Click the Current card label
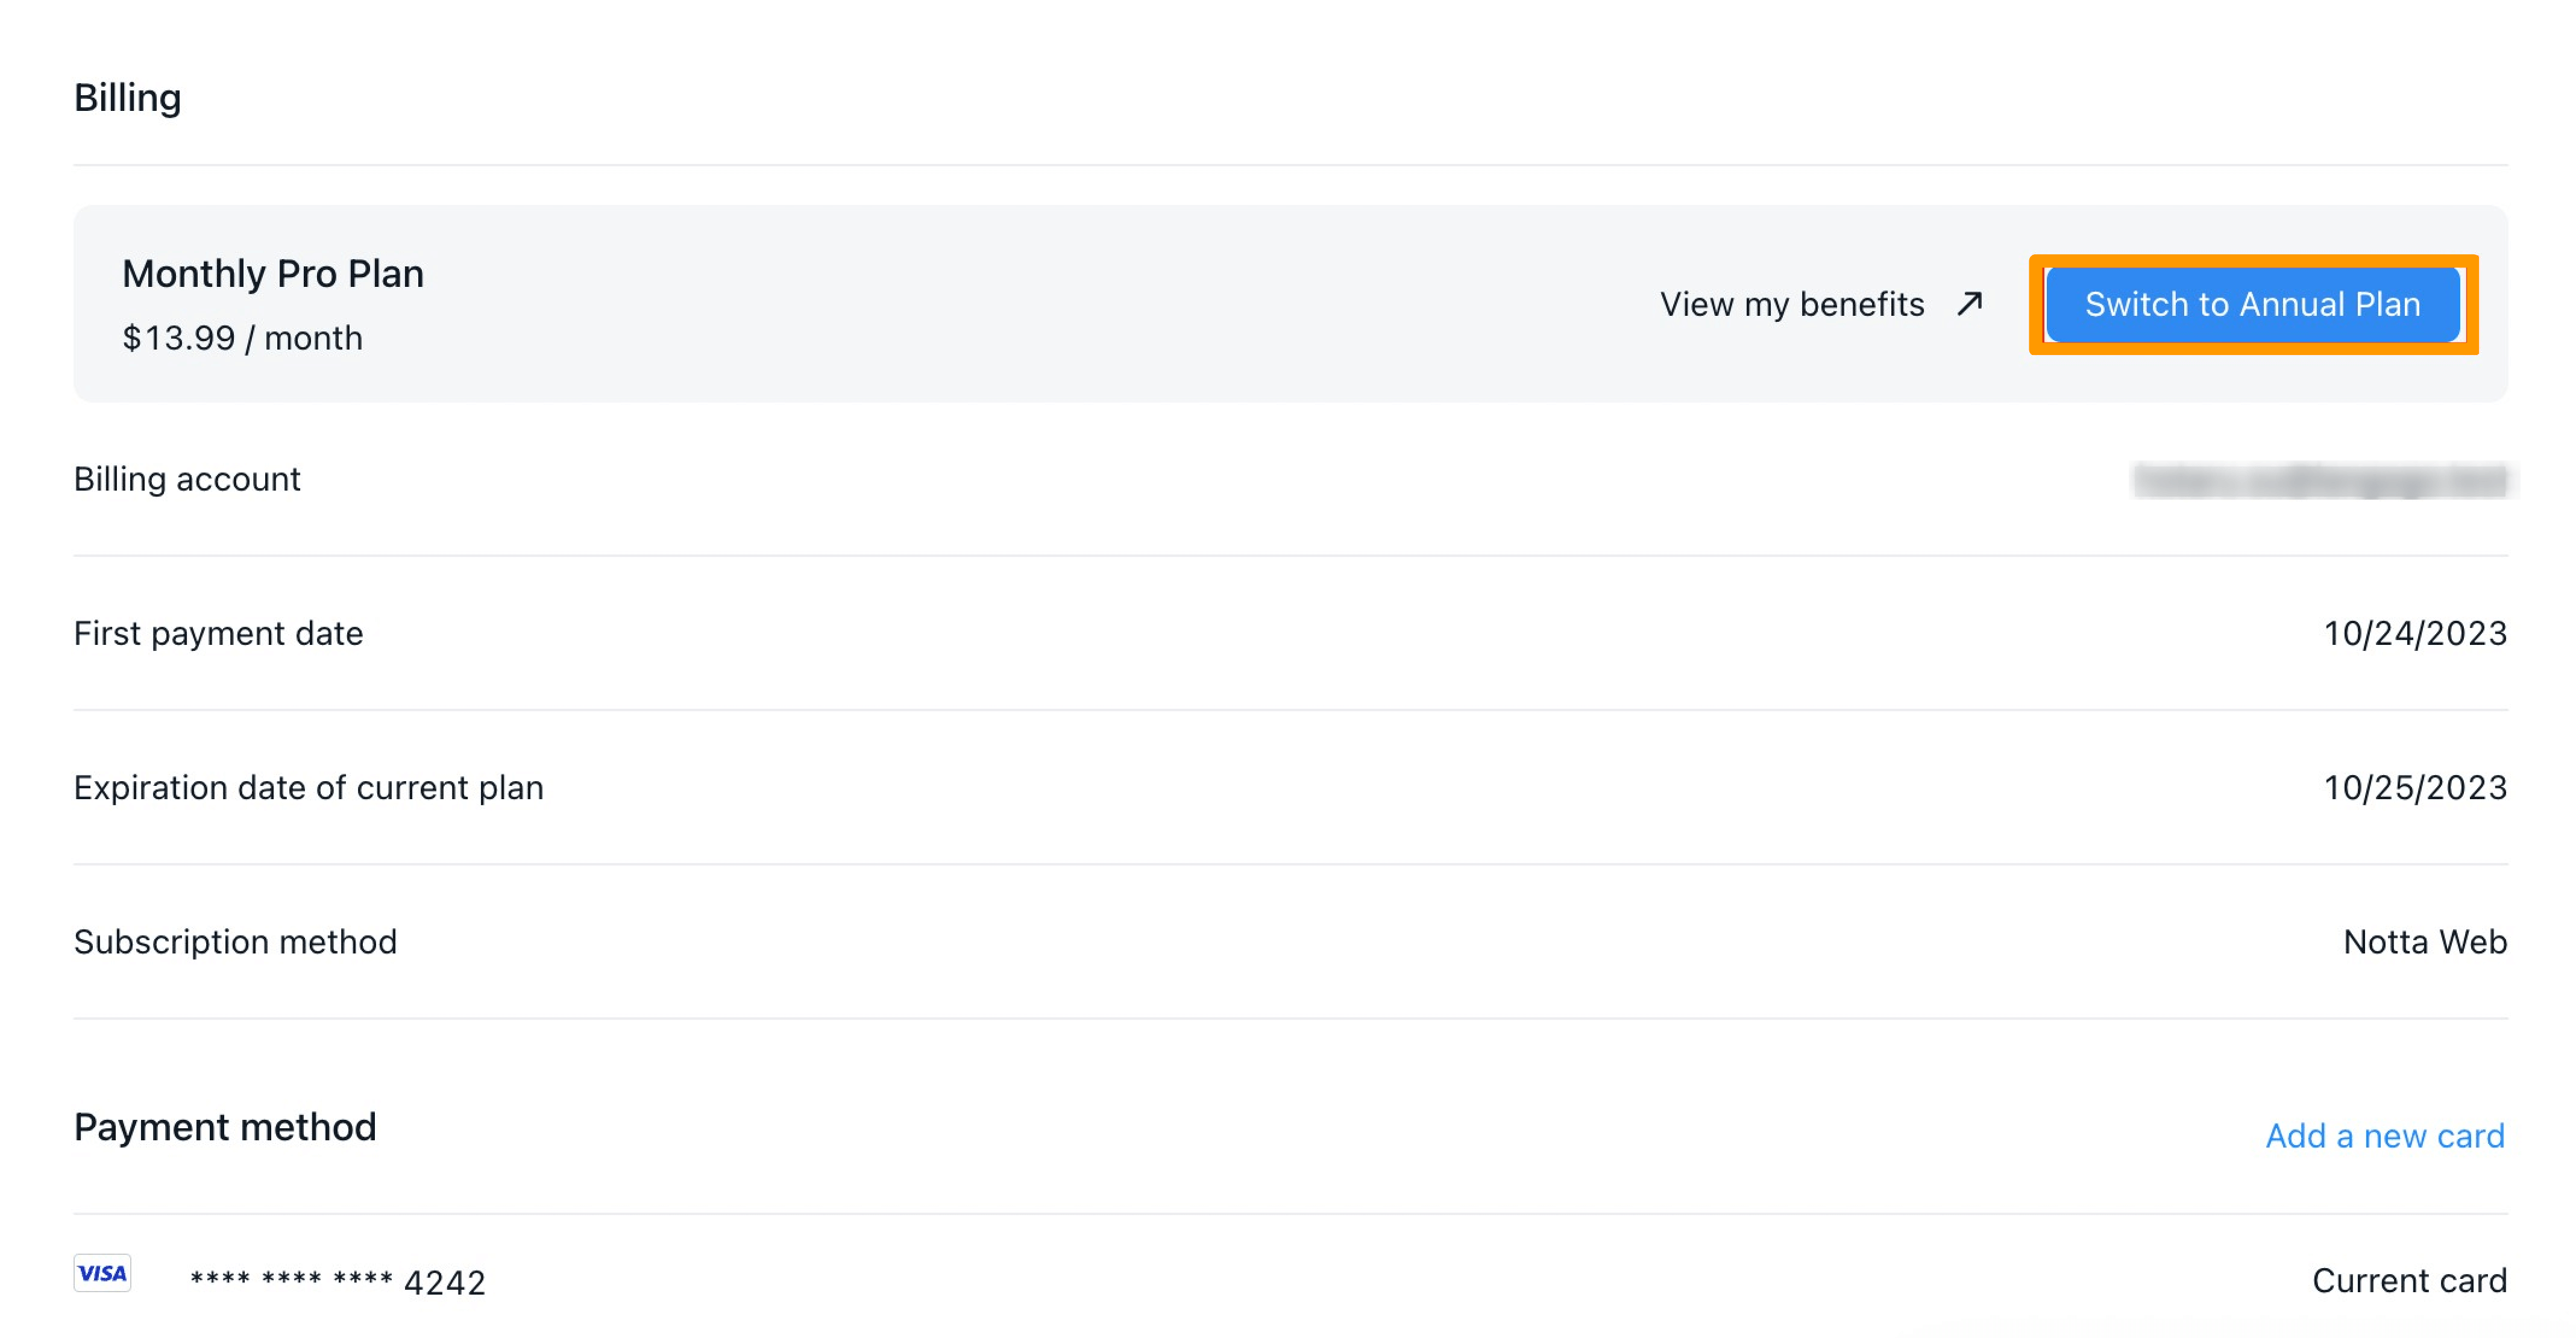The height and width of the screenshot is (1338, 2576). click(2409, 1280)
